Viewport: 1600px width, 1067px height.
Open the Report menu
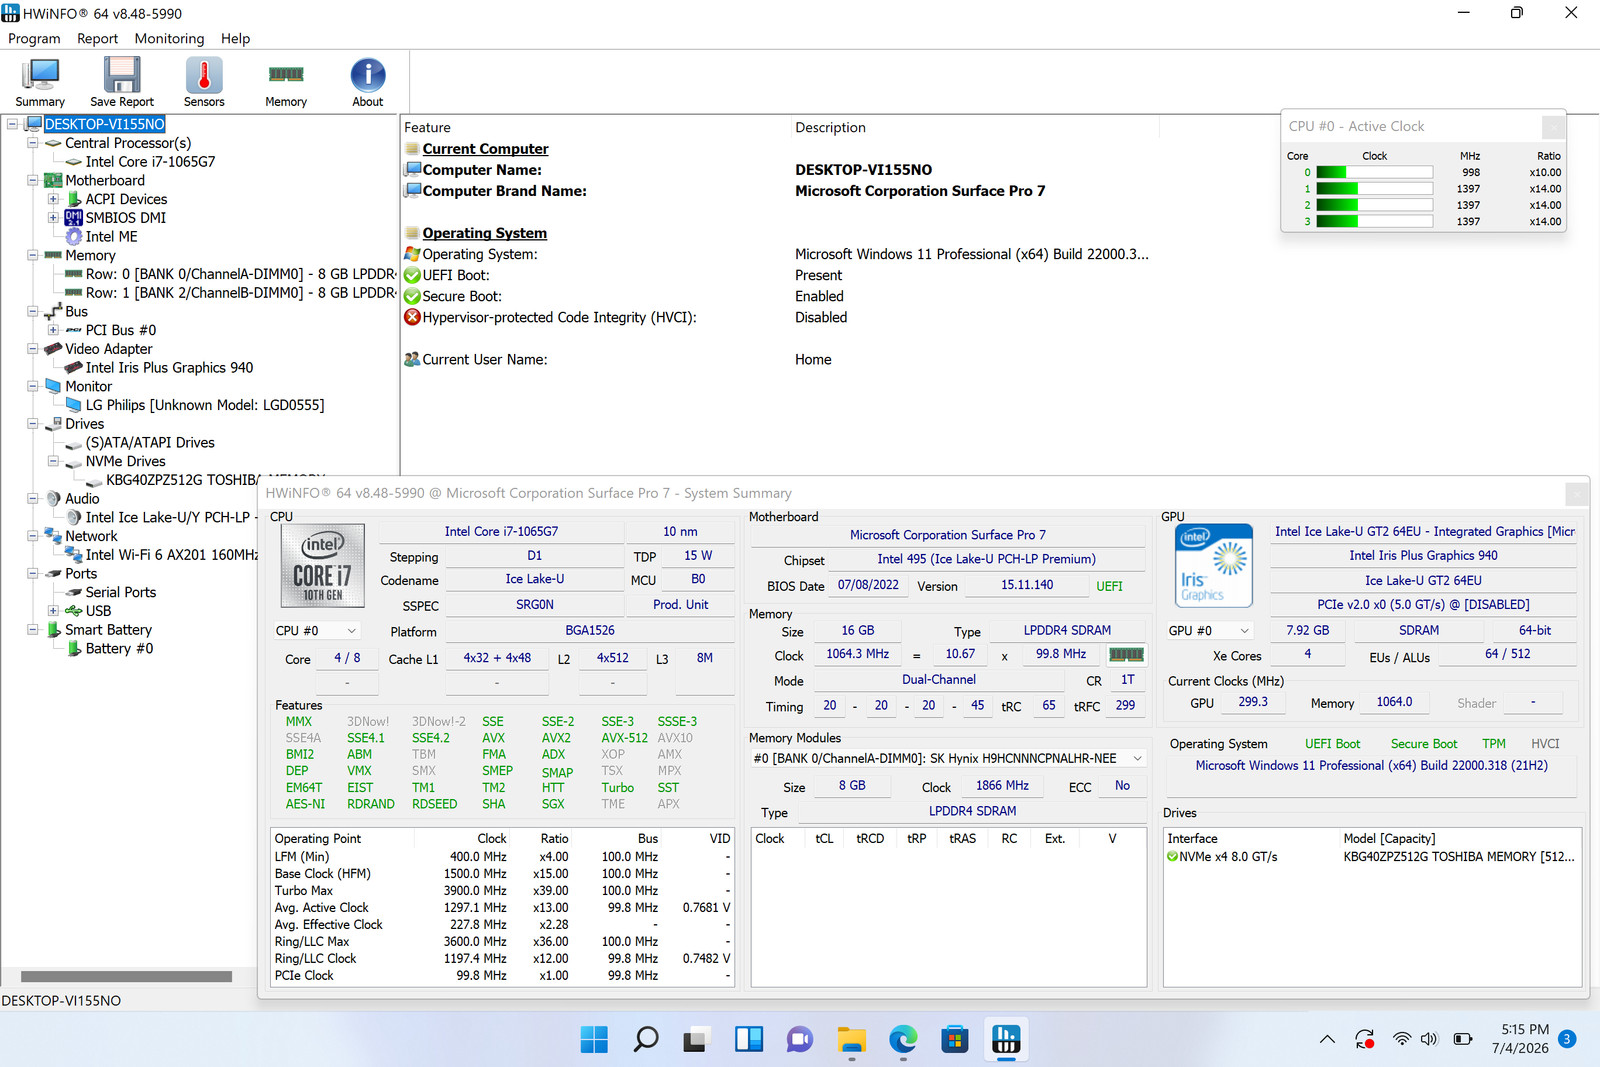[x=97, y=39]
